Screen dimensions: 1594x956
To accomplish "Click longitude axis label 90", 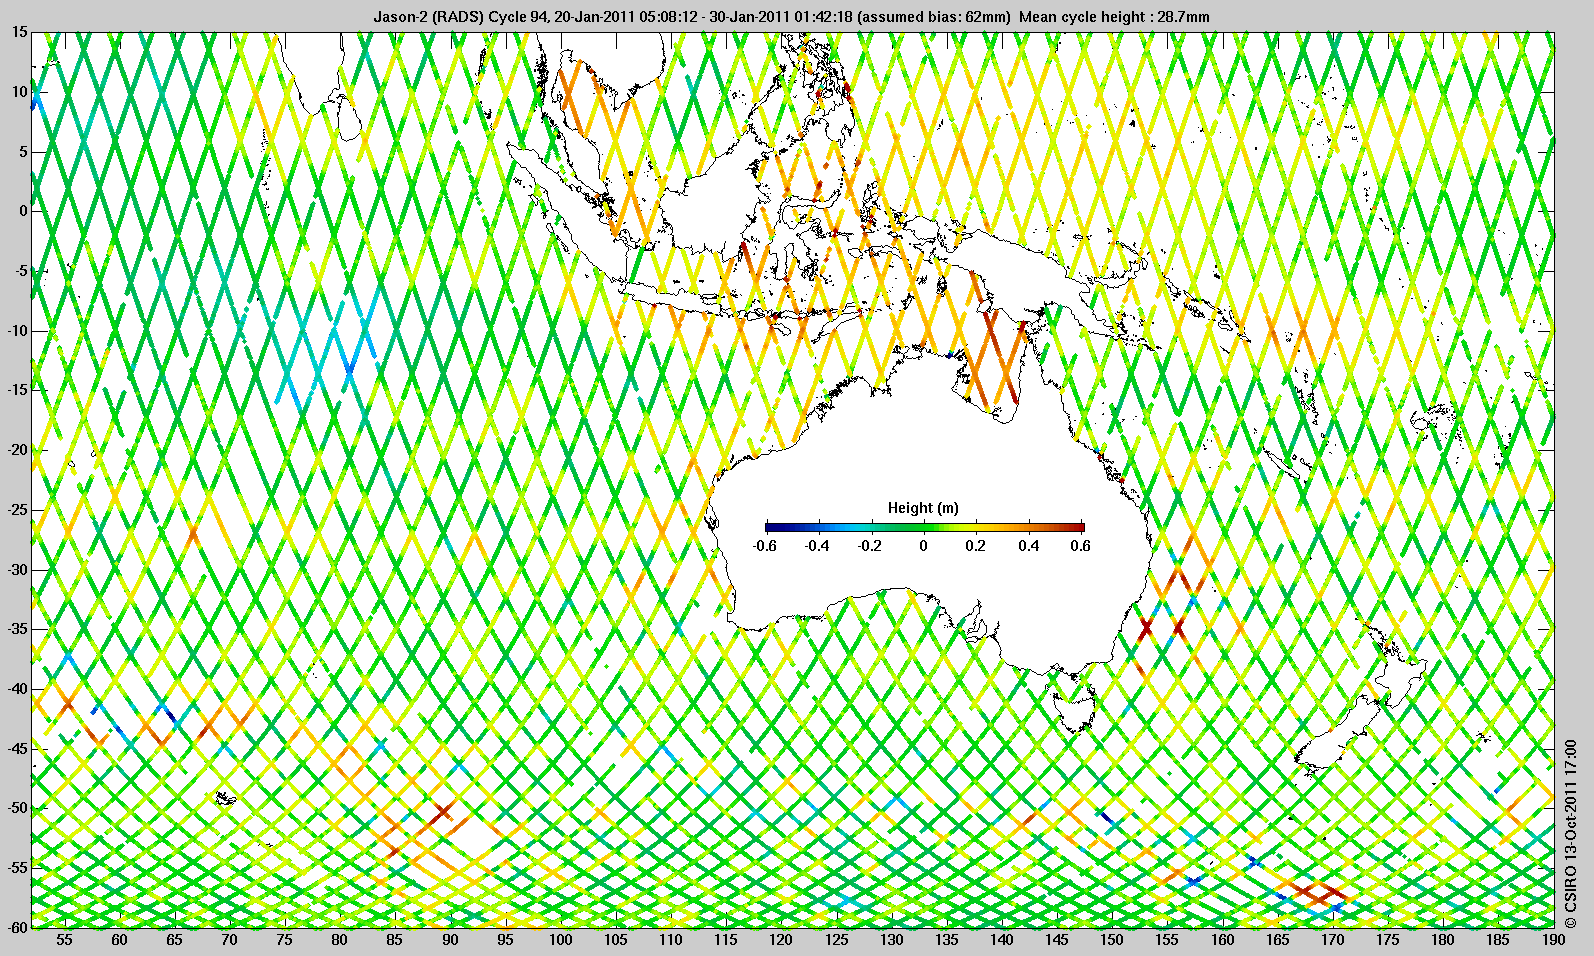I will pyautogui.click(x=451, y=940).
